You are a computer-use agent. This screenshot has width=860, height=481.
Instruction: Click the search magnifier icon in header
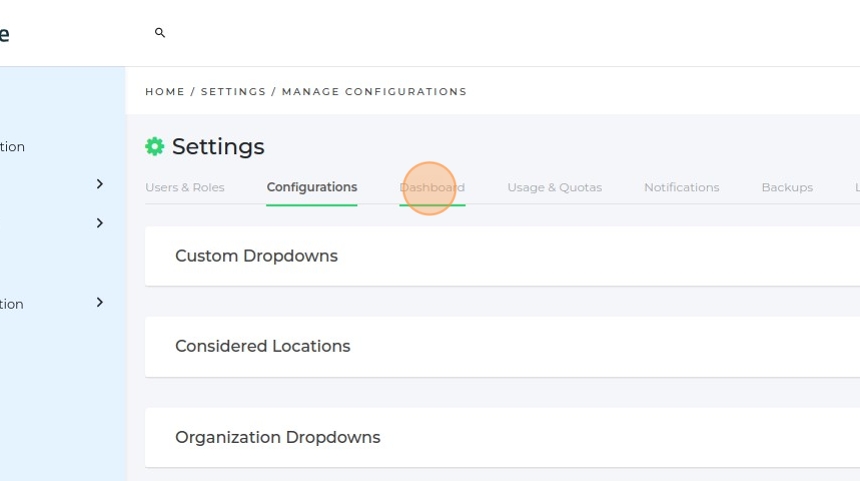click(160, 33)
